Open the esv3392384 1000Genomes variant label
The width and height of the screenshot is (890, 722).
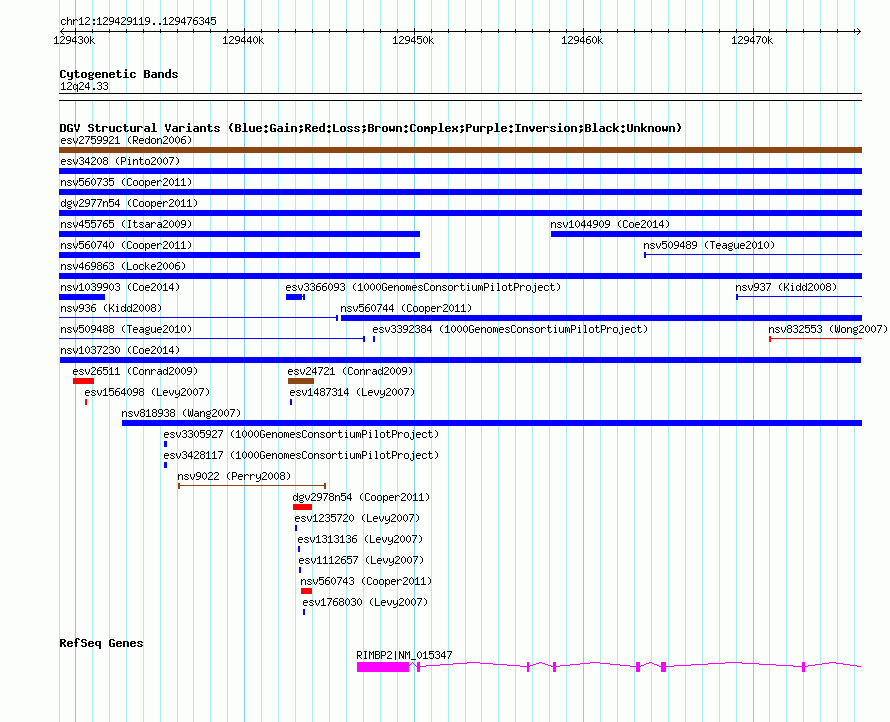coord(510,329)
